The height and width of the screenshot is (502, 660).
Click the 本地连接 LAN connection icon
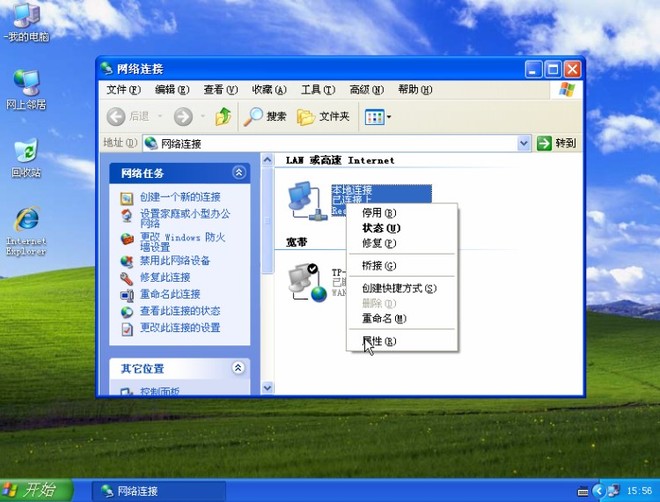pos(306,201)
